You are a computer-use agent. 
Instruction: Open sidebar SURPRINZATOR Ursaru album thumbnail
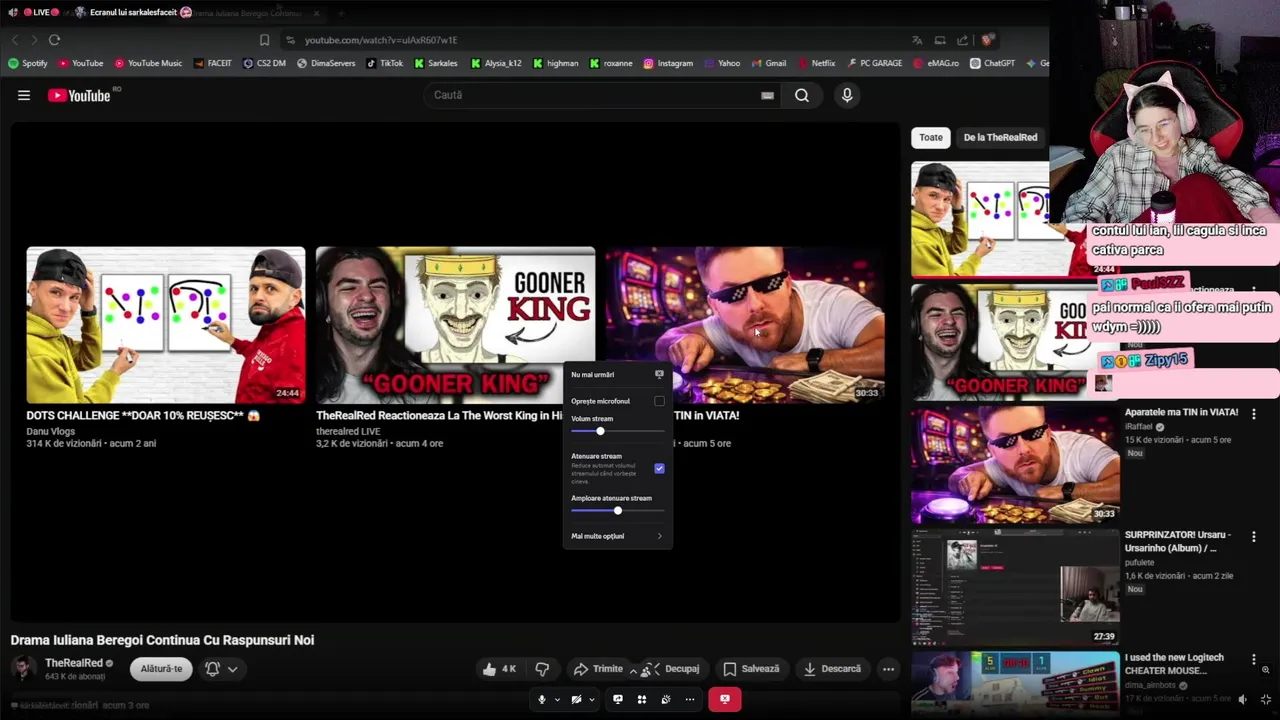tap(1015, 587)
